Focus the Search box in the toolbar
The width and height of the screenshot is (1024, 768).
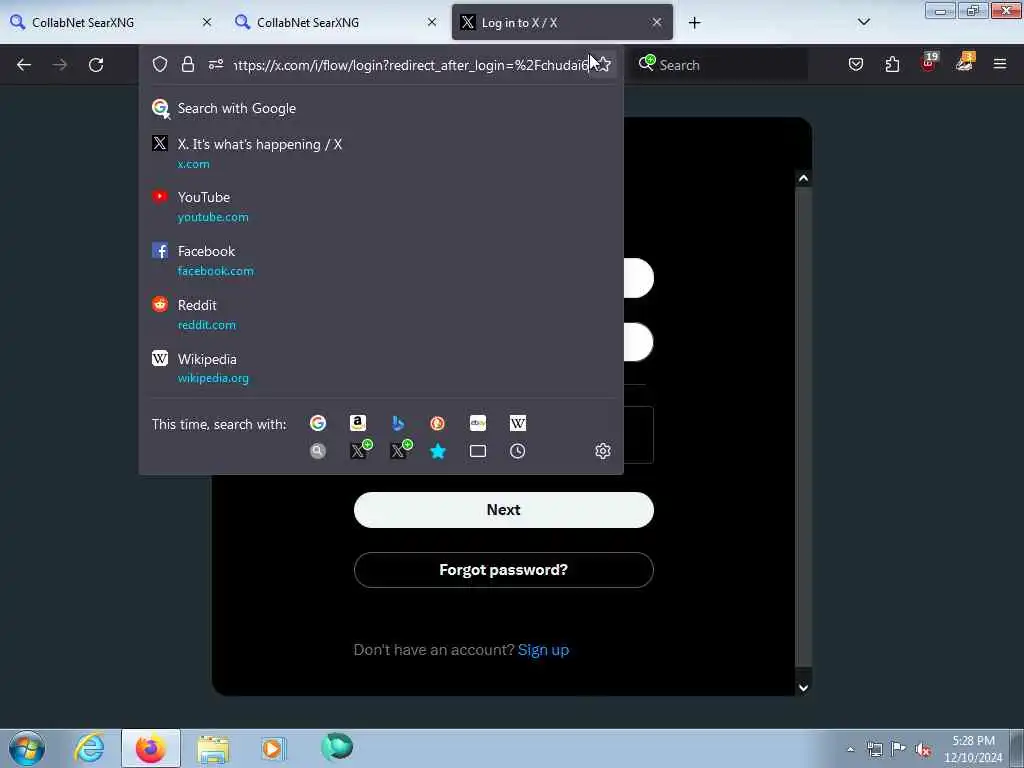(718, 65)
